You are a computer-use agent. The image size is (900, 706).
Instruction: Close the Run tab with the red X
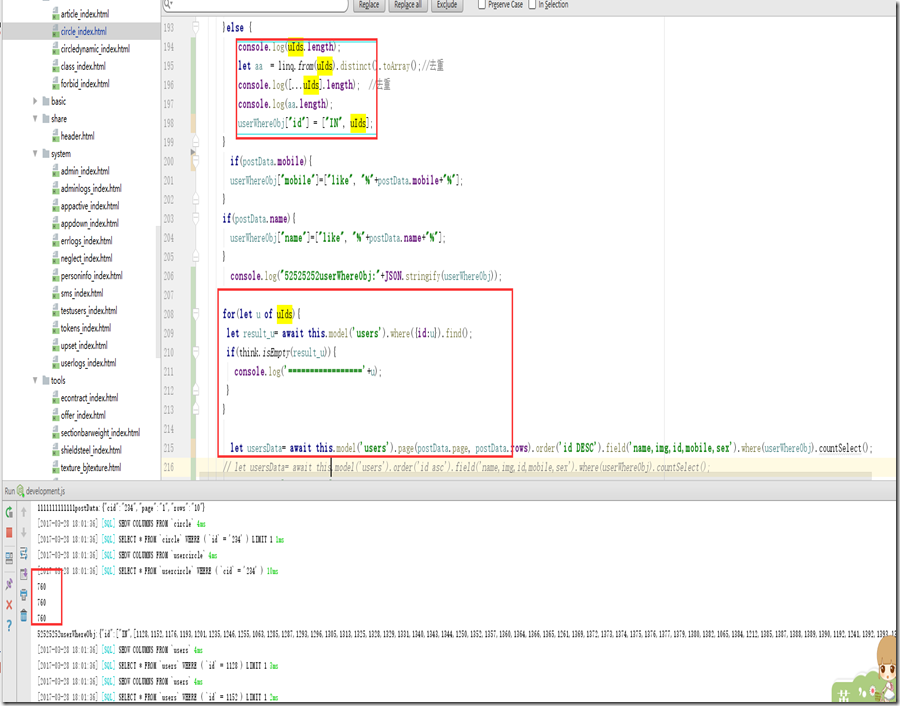point(9,604)
